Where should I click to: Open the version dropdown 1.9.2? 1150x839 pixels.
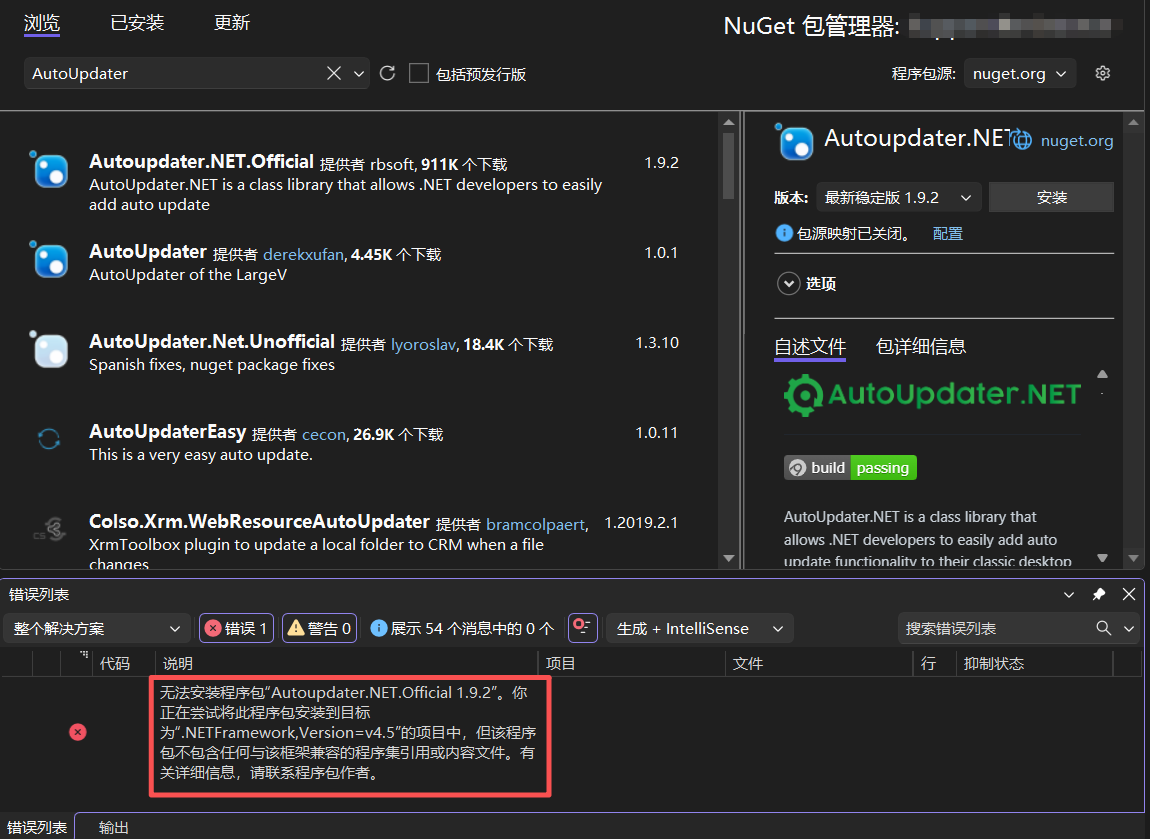tap(899, 197)
